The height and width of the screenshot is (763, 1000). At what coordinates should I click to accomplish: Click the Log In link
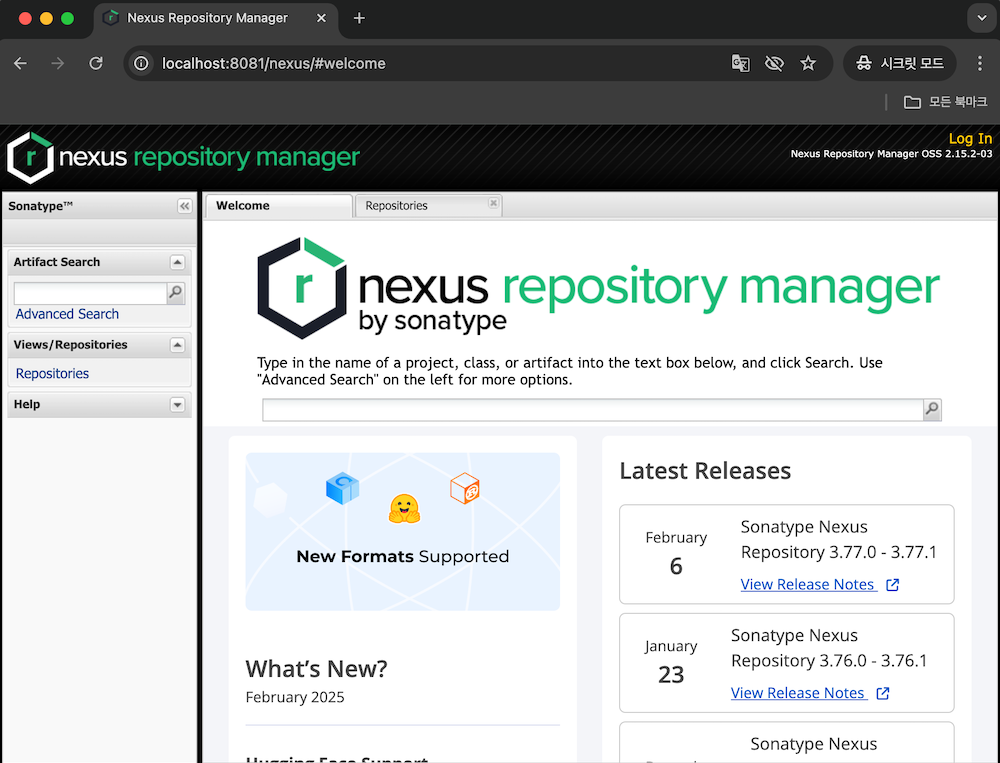pyautogui.click(x=970, y=139)
